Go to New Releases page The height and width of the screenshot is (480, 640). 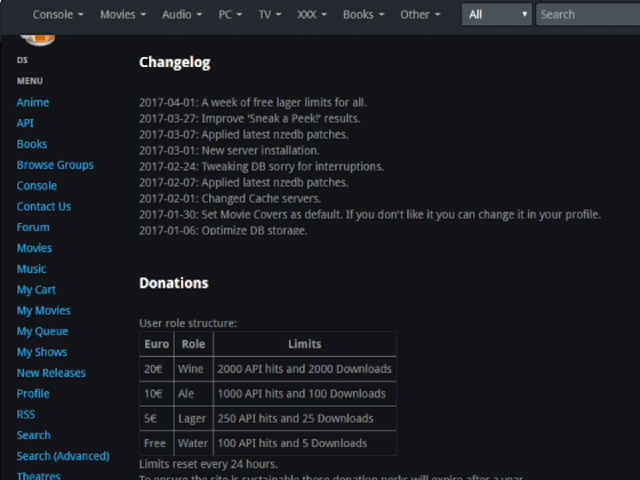click(x=51, y=373)
